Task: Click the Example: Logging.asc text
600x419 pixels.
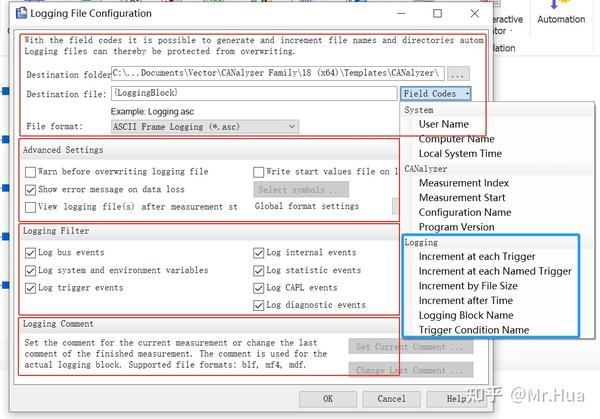Action: point(152,112)
